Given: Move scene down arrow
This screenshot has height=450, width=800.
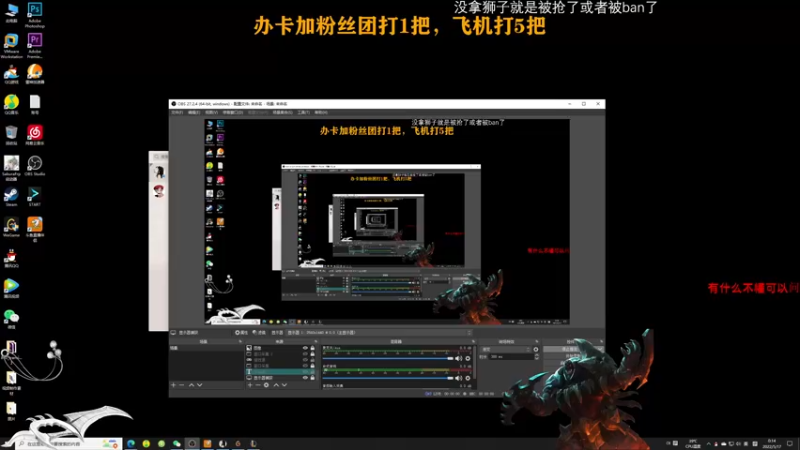Looking at the screenshot, I should coord(199,385).
